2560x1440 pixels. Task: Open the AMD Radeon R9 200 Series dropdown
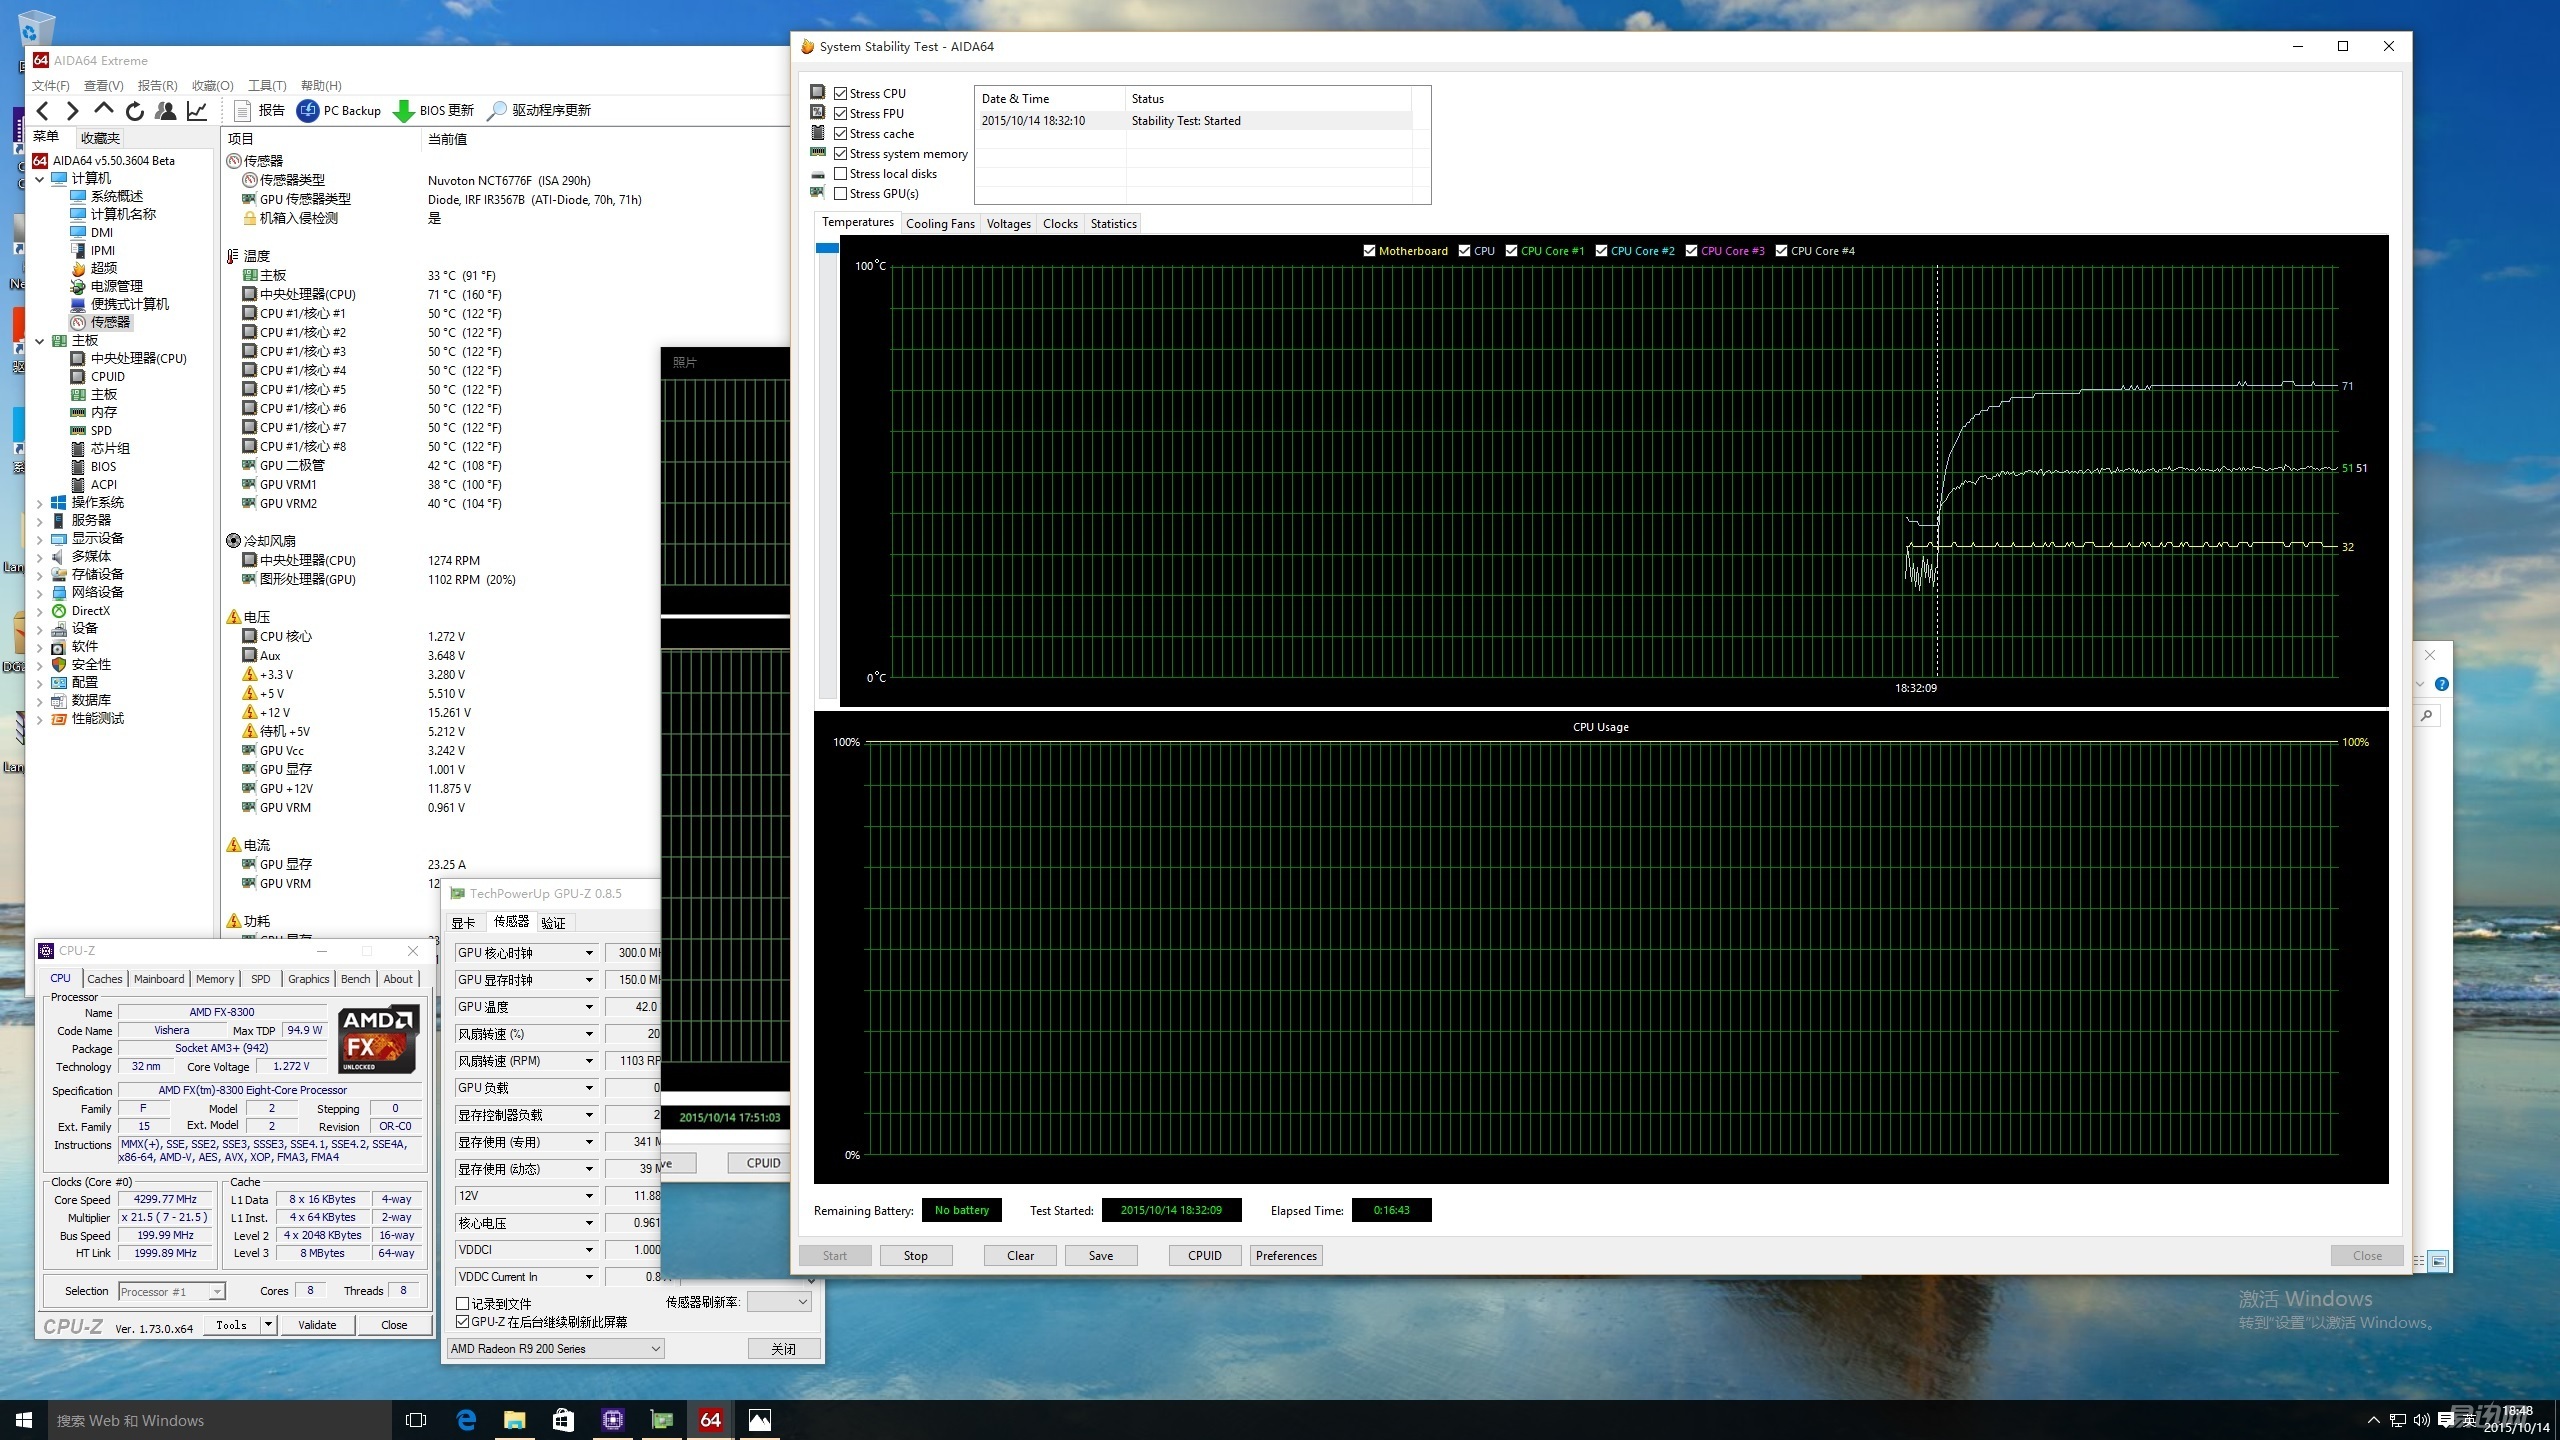coord(555,1349)
